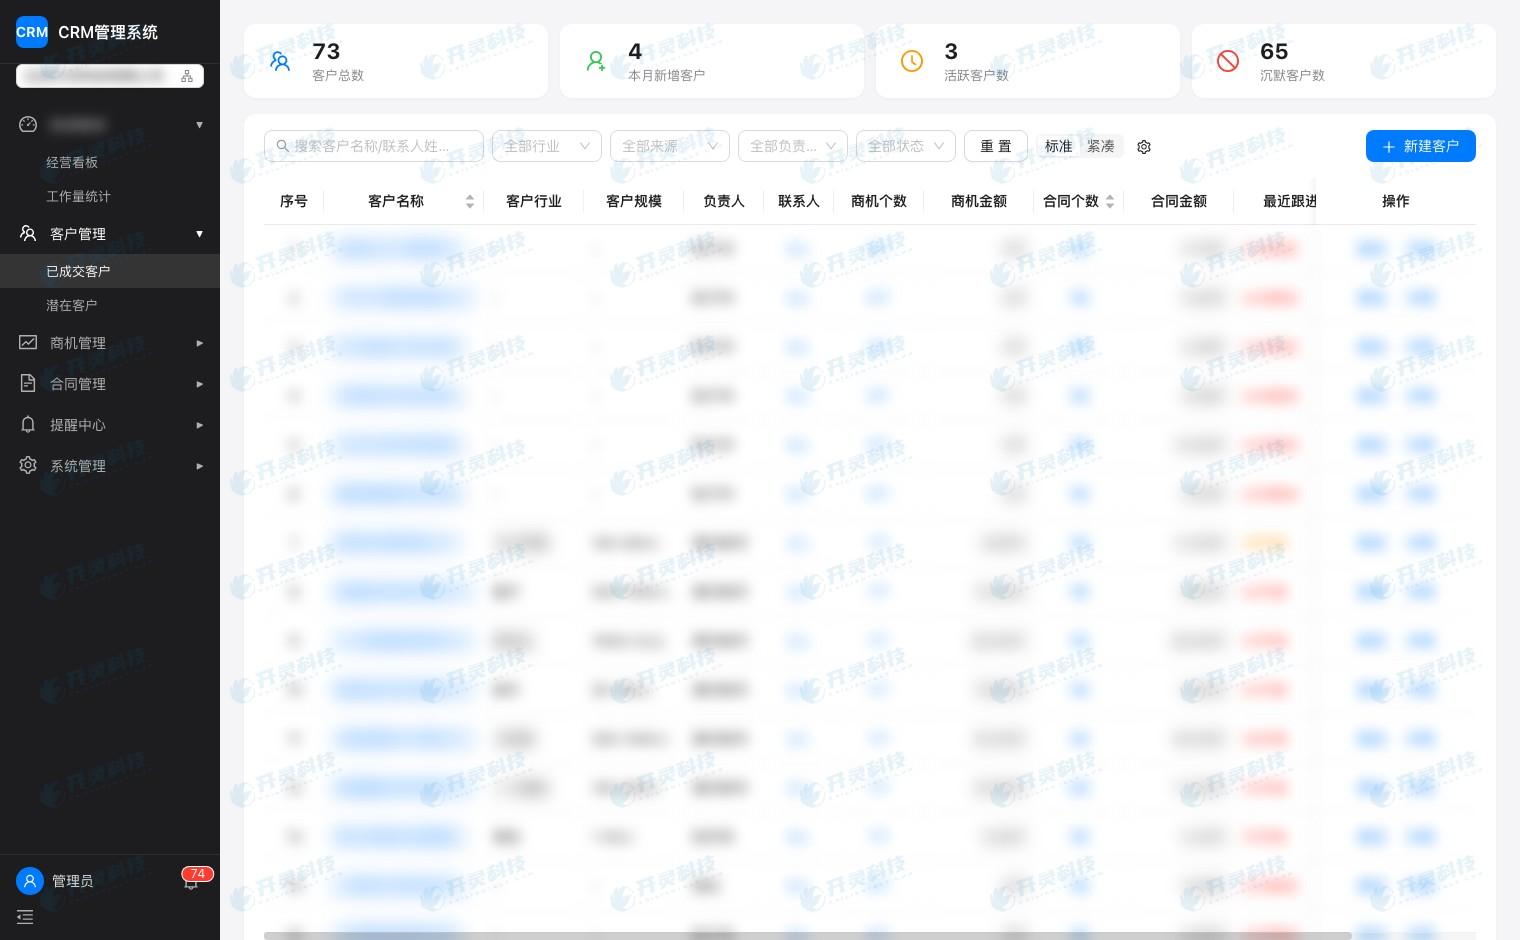Click the 联系人 column header
Viewport: 1520px width, 940px height.
coord(799,201)
